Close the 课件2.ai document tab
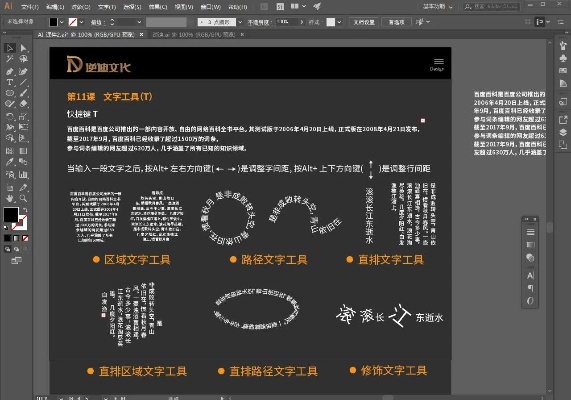This screenshot has width=571, height=400. point(141,35)
